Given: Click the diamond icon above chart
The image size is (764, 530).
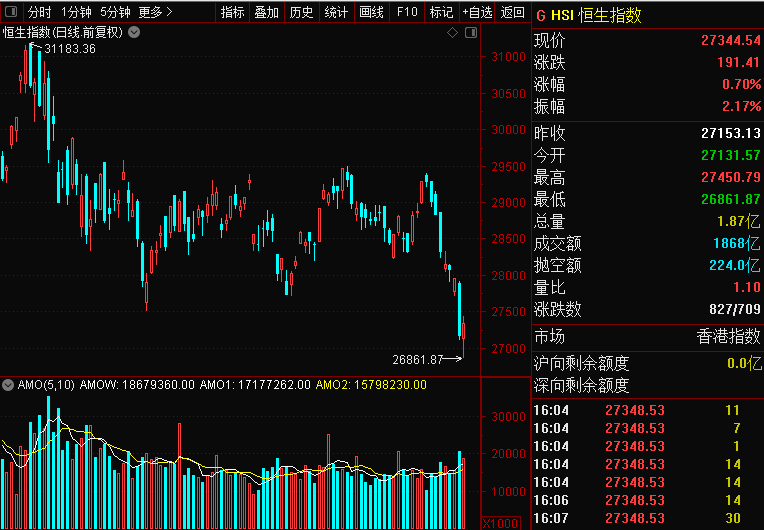Looking at the screenshot, I should click(453, 33).
